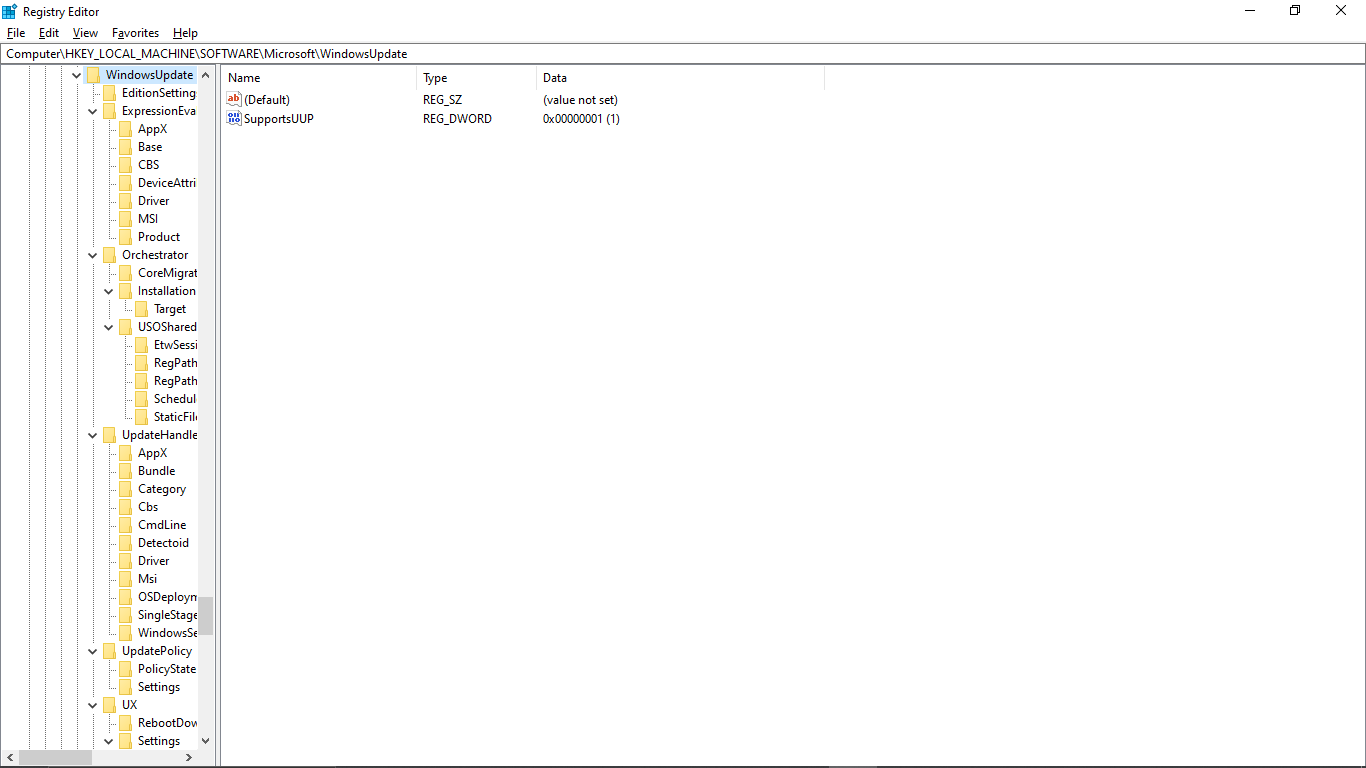The width and height of the screenshot is (1366, 768).
Task: Click the Category key folder icon
Action: 126,489
